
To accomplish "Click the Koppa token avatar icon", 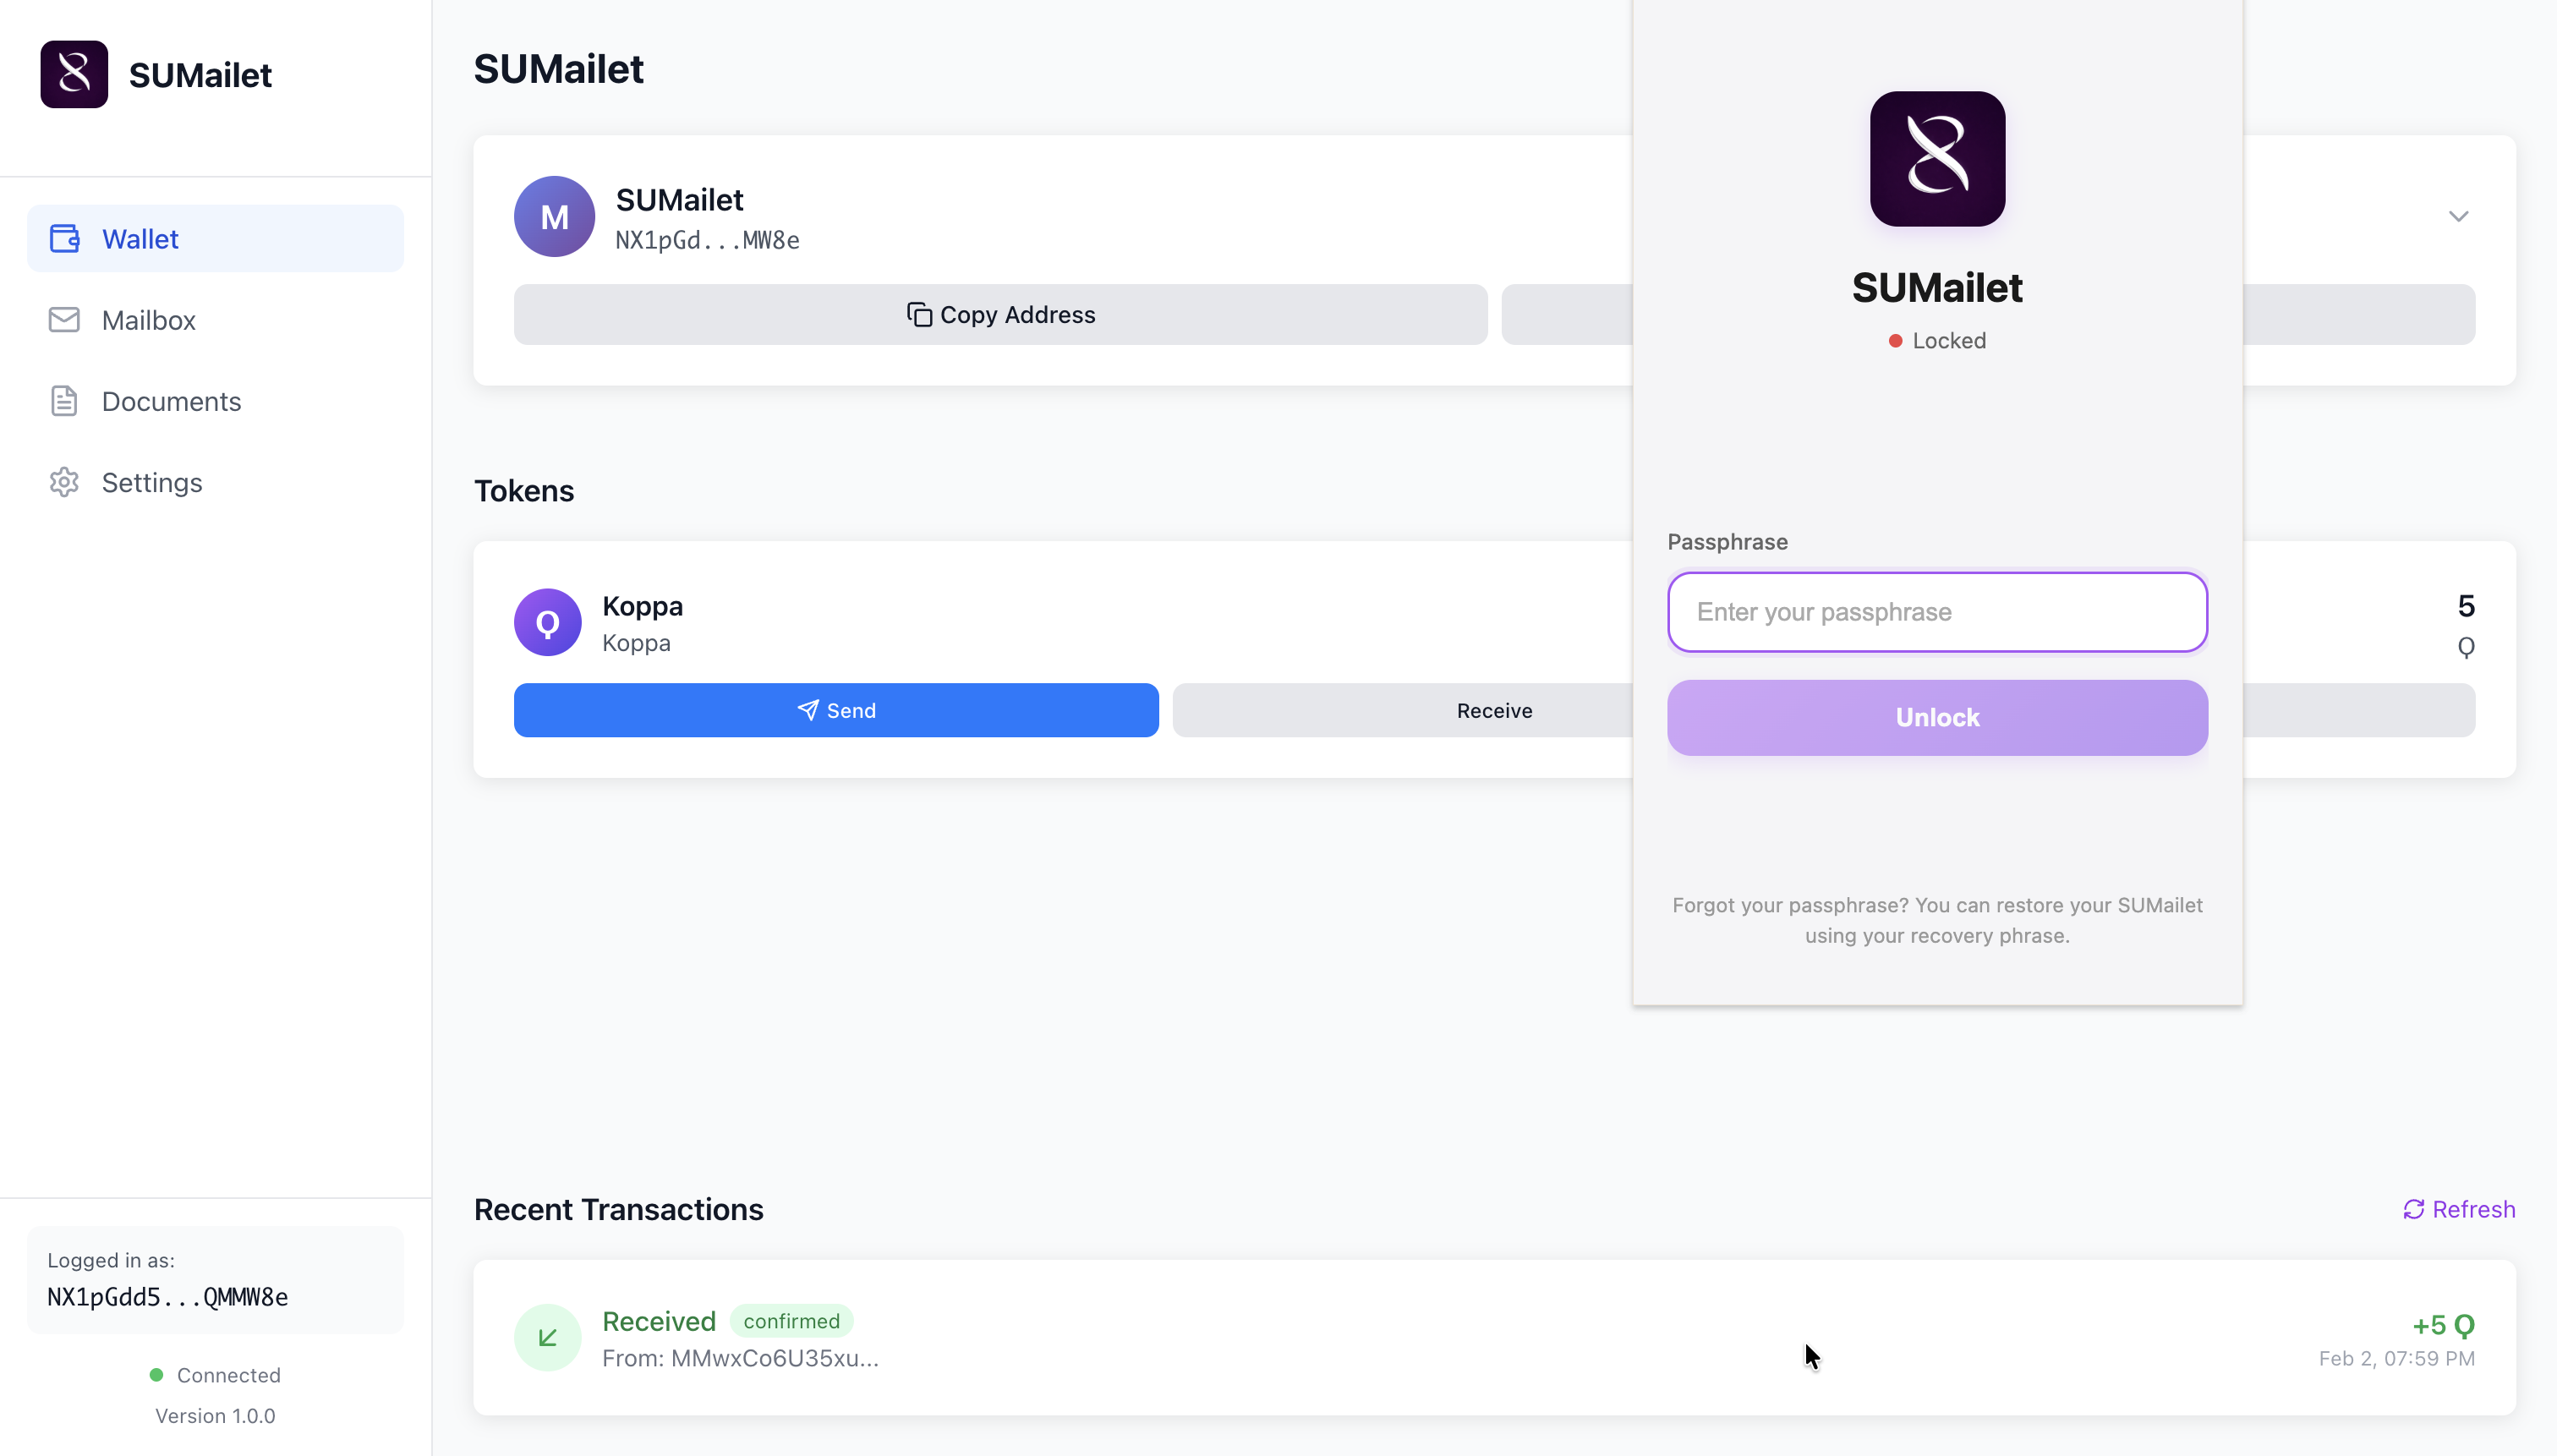I will coord(546,621).
